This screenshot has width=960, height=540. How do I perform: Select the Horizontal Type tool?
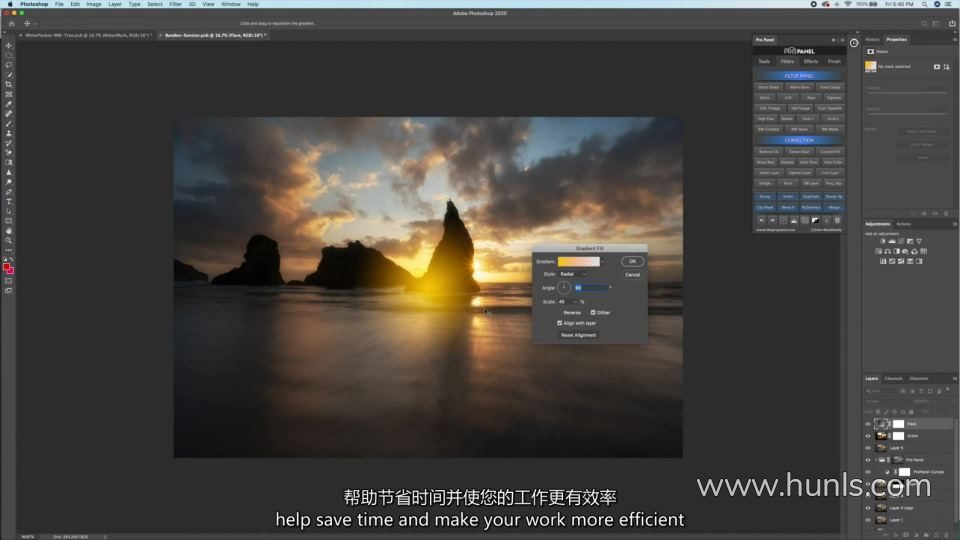pos(9,201)
